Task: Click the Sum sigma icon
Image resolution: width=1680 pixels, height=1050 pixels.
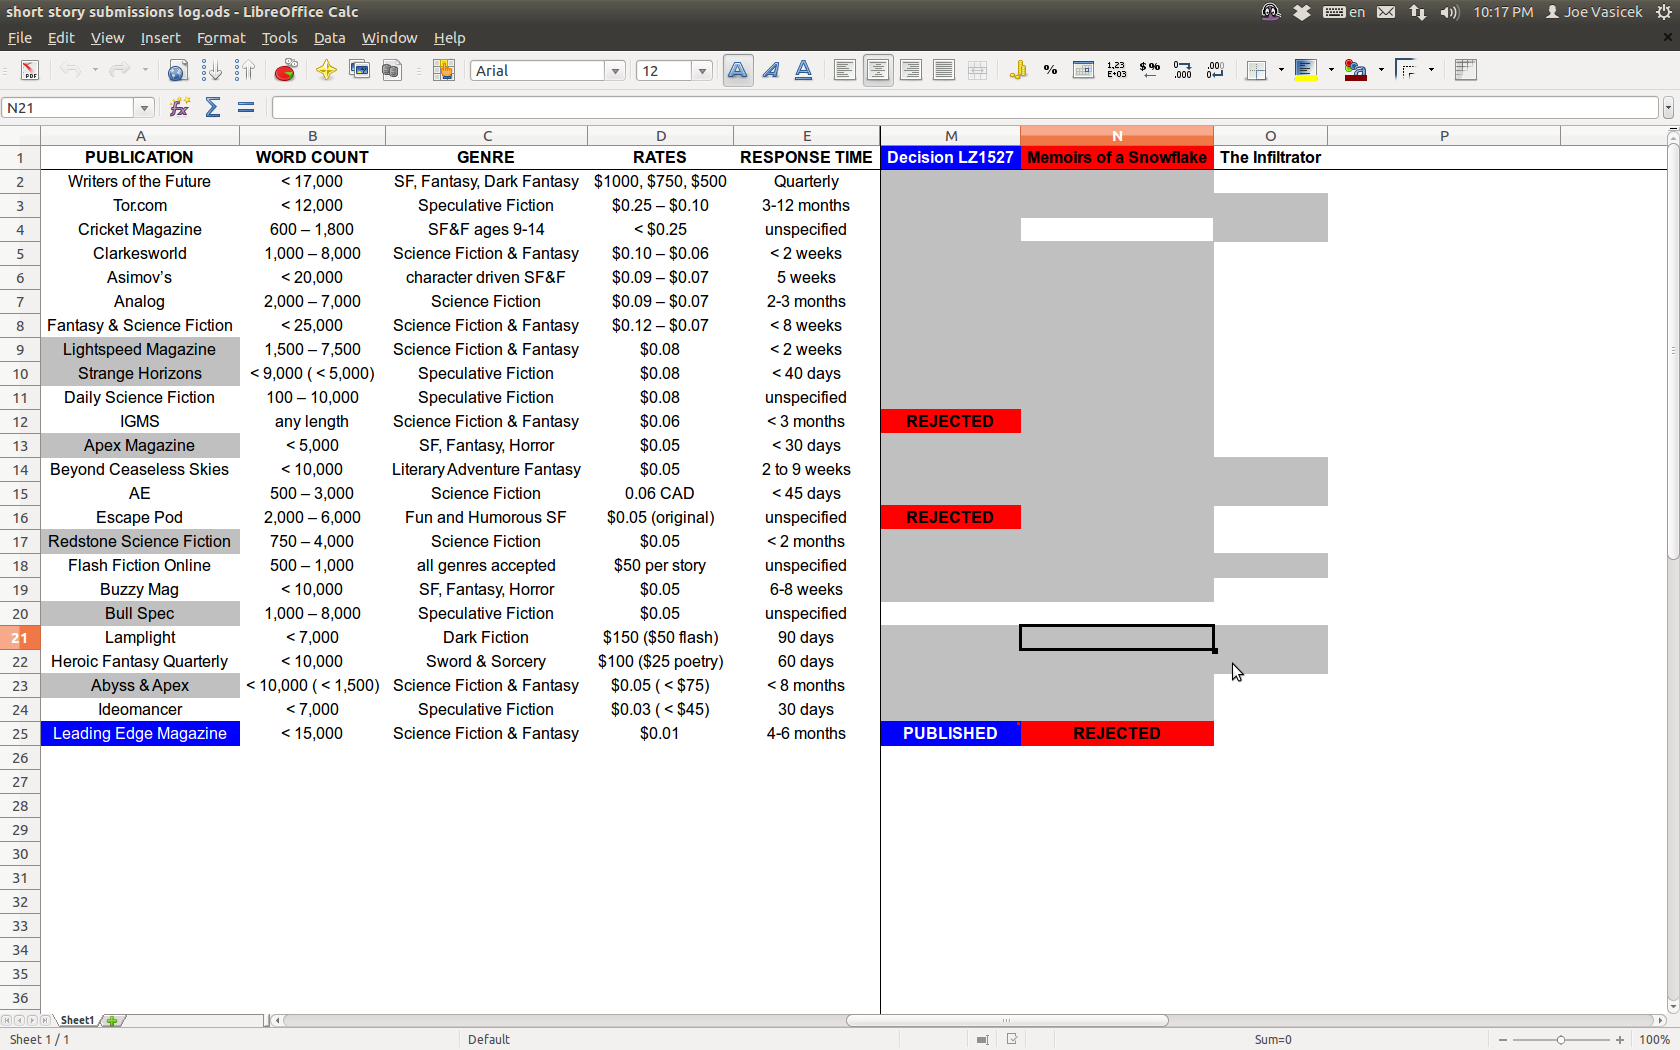Action: 213,107
